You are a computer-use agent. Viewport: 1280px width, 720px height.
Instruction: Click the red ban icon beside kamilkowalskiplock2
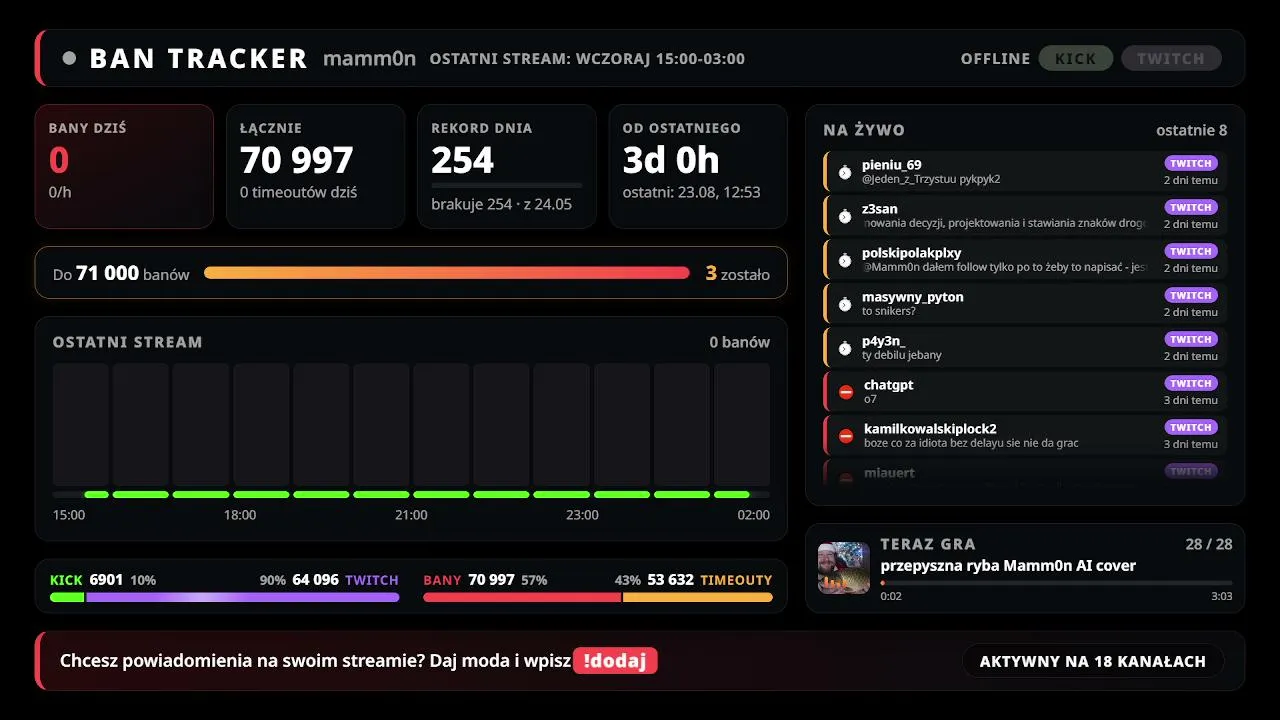click(x=846, y=436)
